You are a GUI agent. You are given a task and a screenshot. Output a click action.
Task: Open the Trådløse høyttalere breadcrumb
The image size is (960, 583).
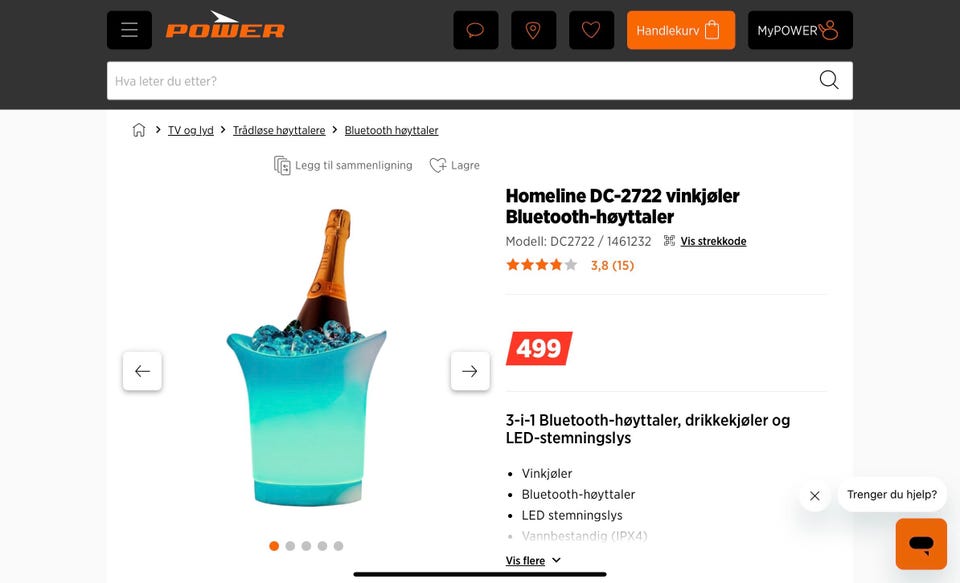point(279,130)
